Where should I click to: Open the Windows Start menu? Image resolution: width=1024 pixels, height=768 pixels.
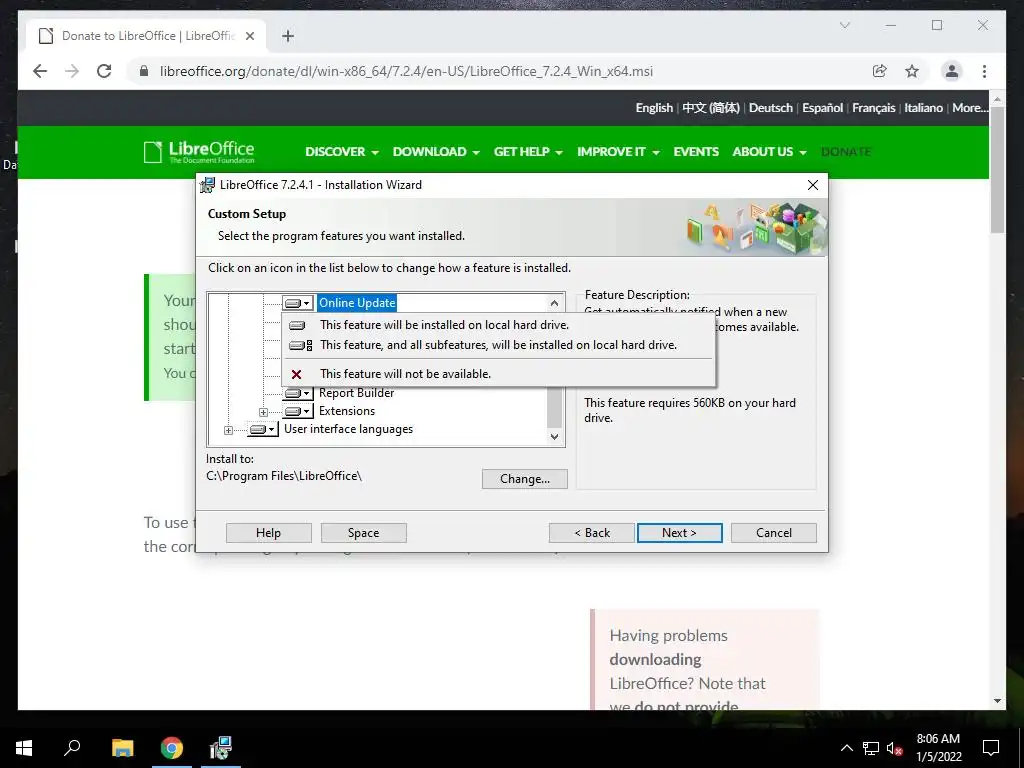(24, 748)
